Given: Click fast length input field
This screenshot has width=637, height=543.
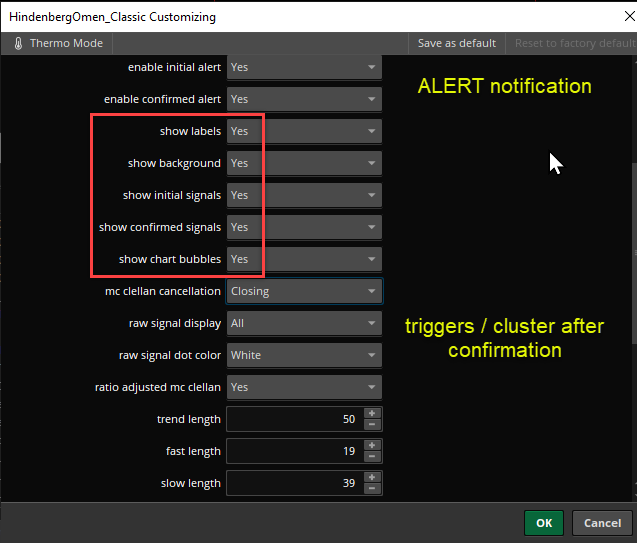Looking at the screenshot, I should 295,451.
